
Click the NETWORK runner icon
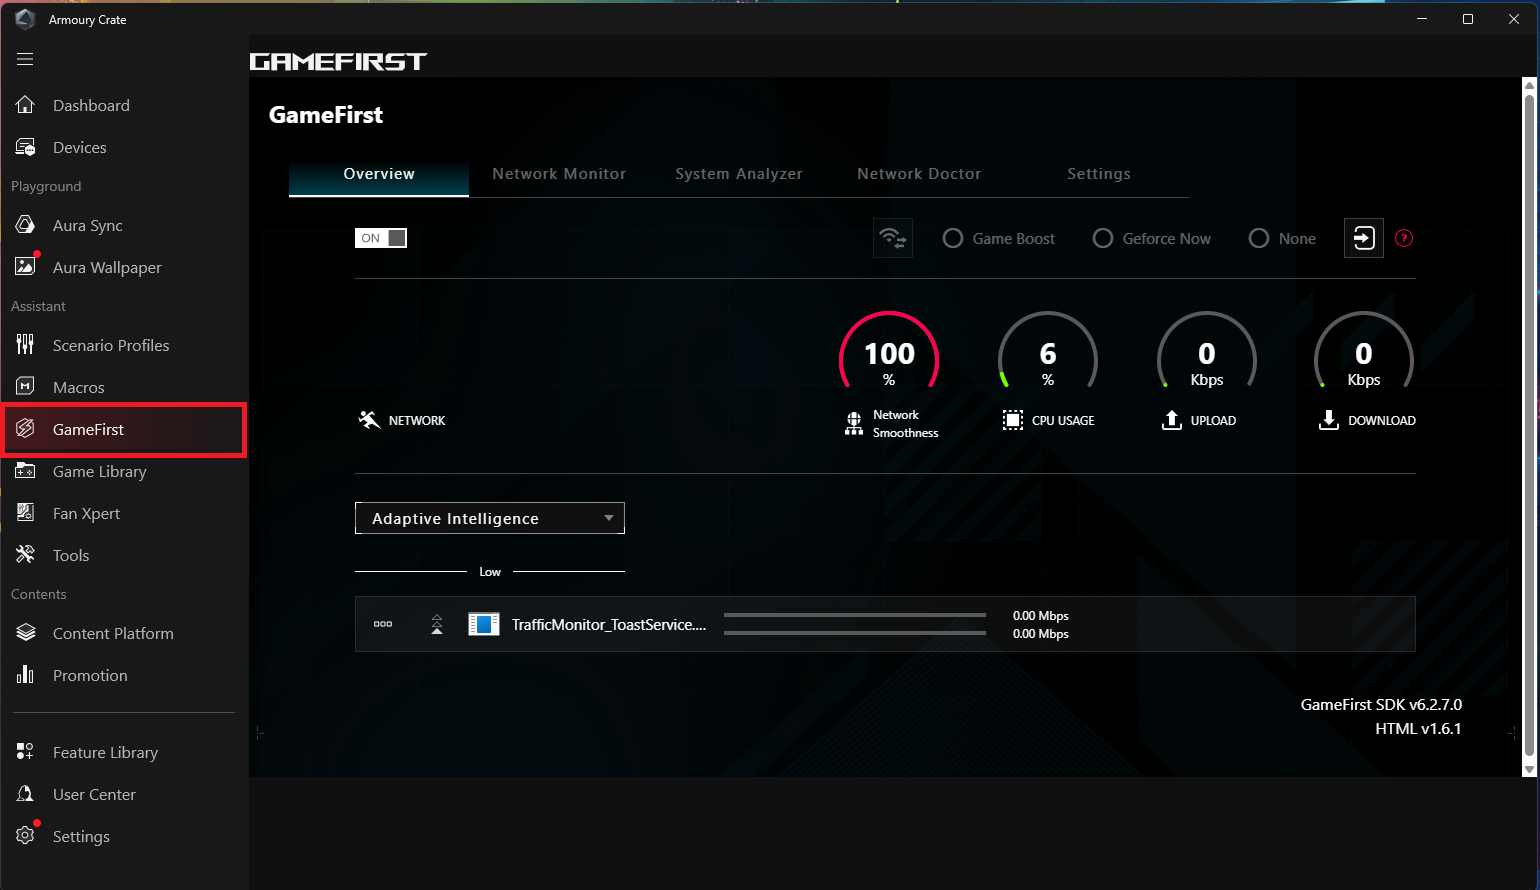point(369,420)
